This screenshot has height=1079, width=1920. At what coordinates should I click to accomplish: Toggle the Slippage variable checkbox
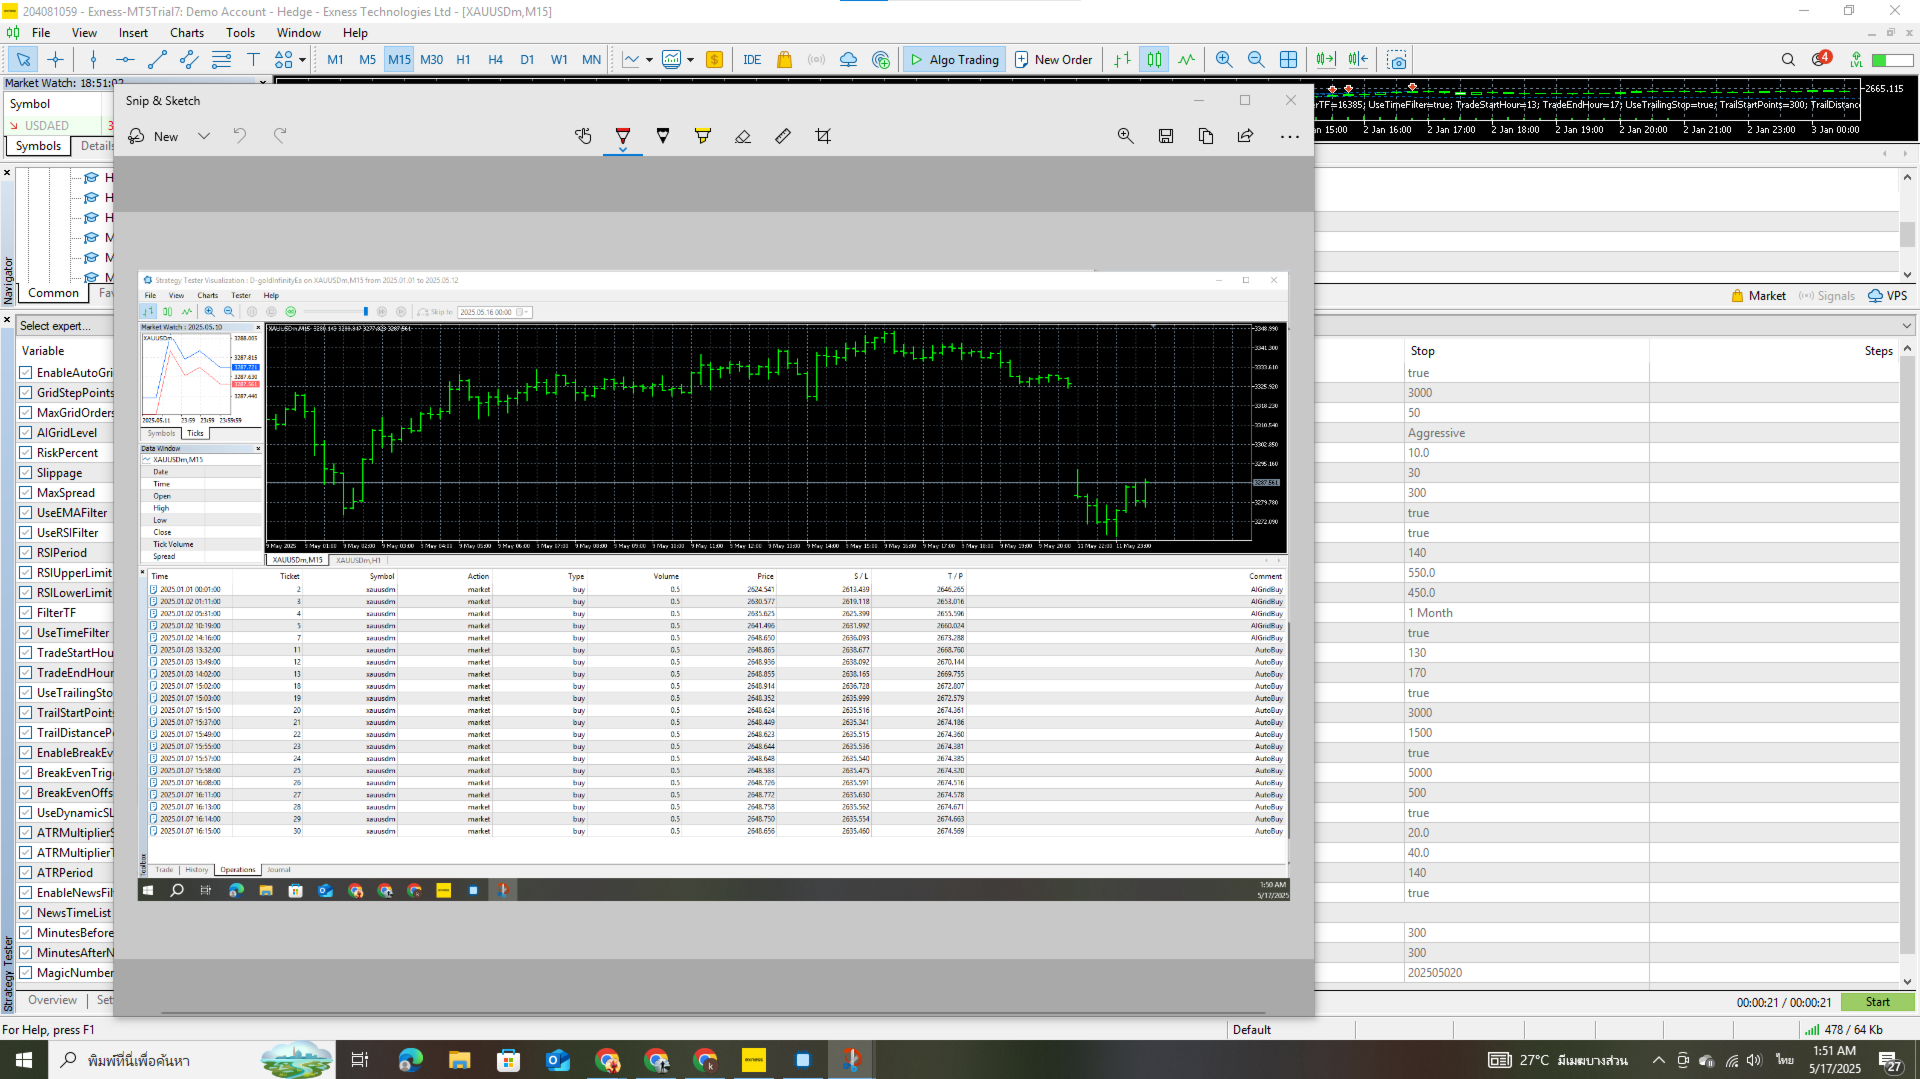click(26, 473)
